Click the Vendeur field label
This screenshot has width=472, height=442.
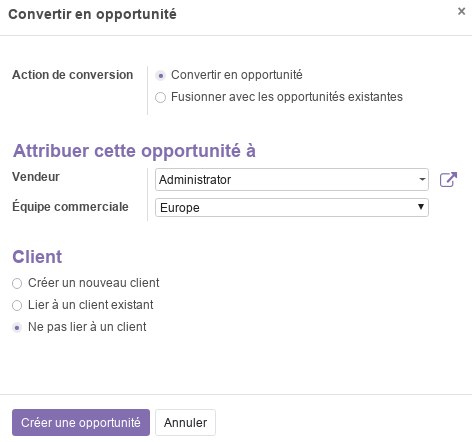36,176
